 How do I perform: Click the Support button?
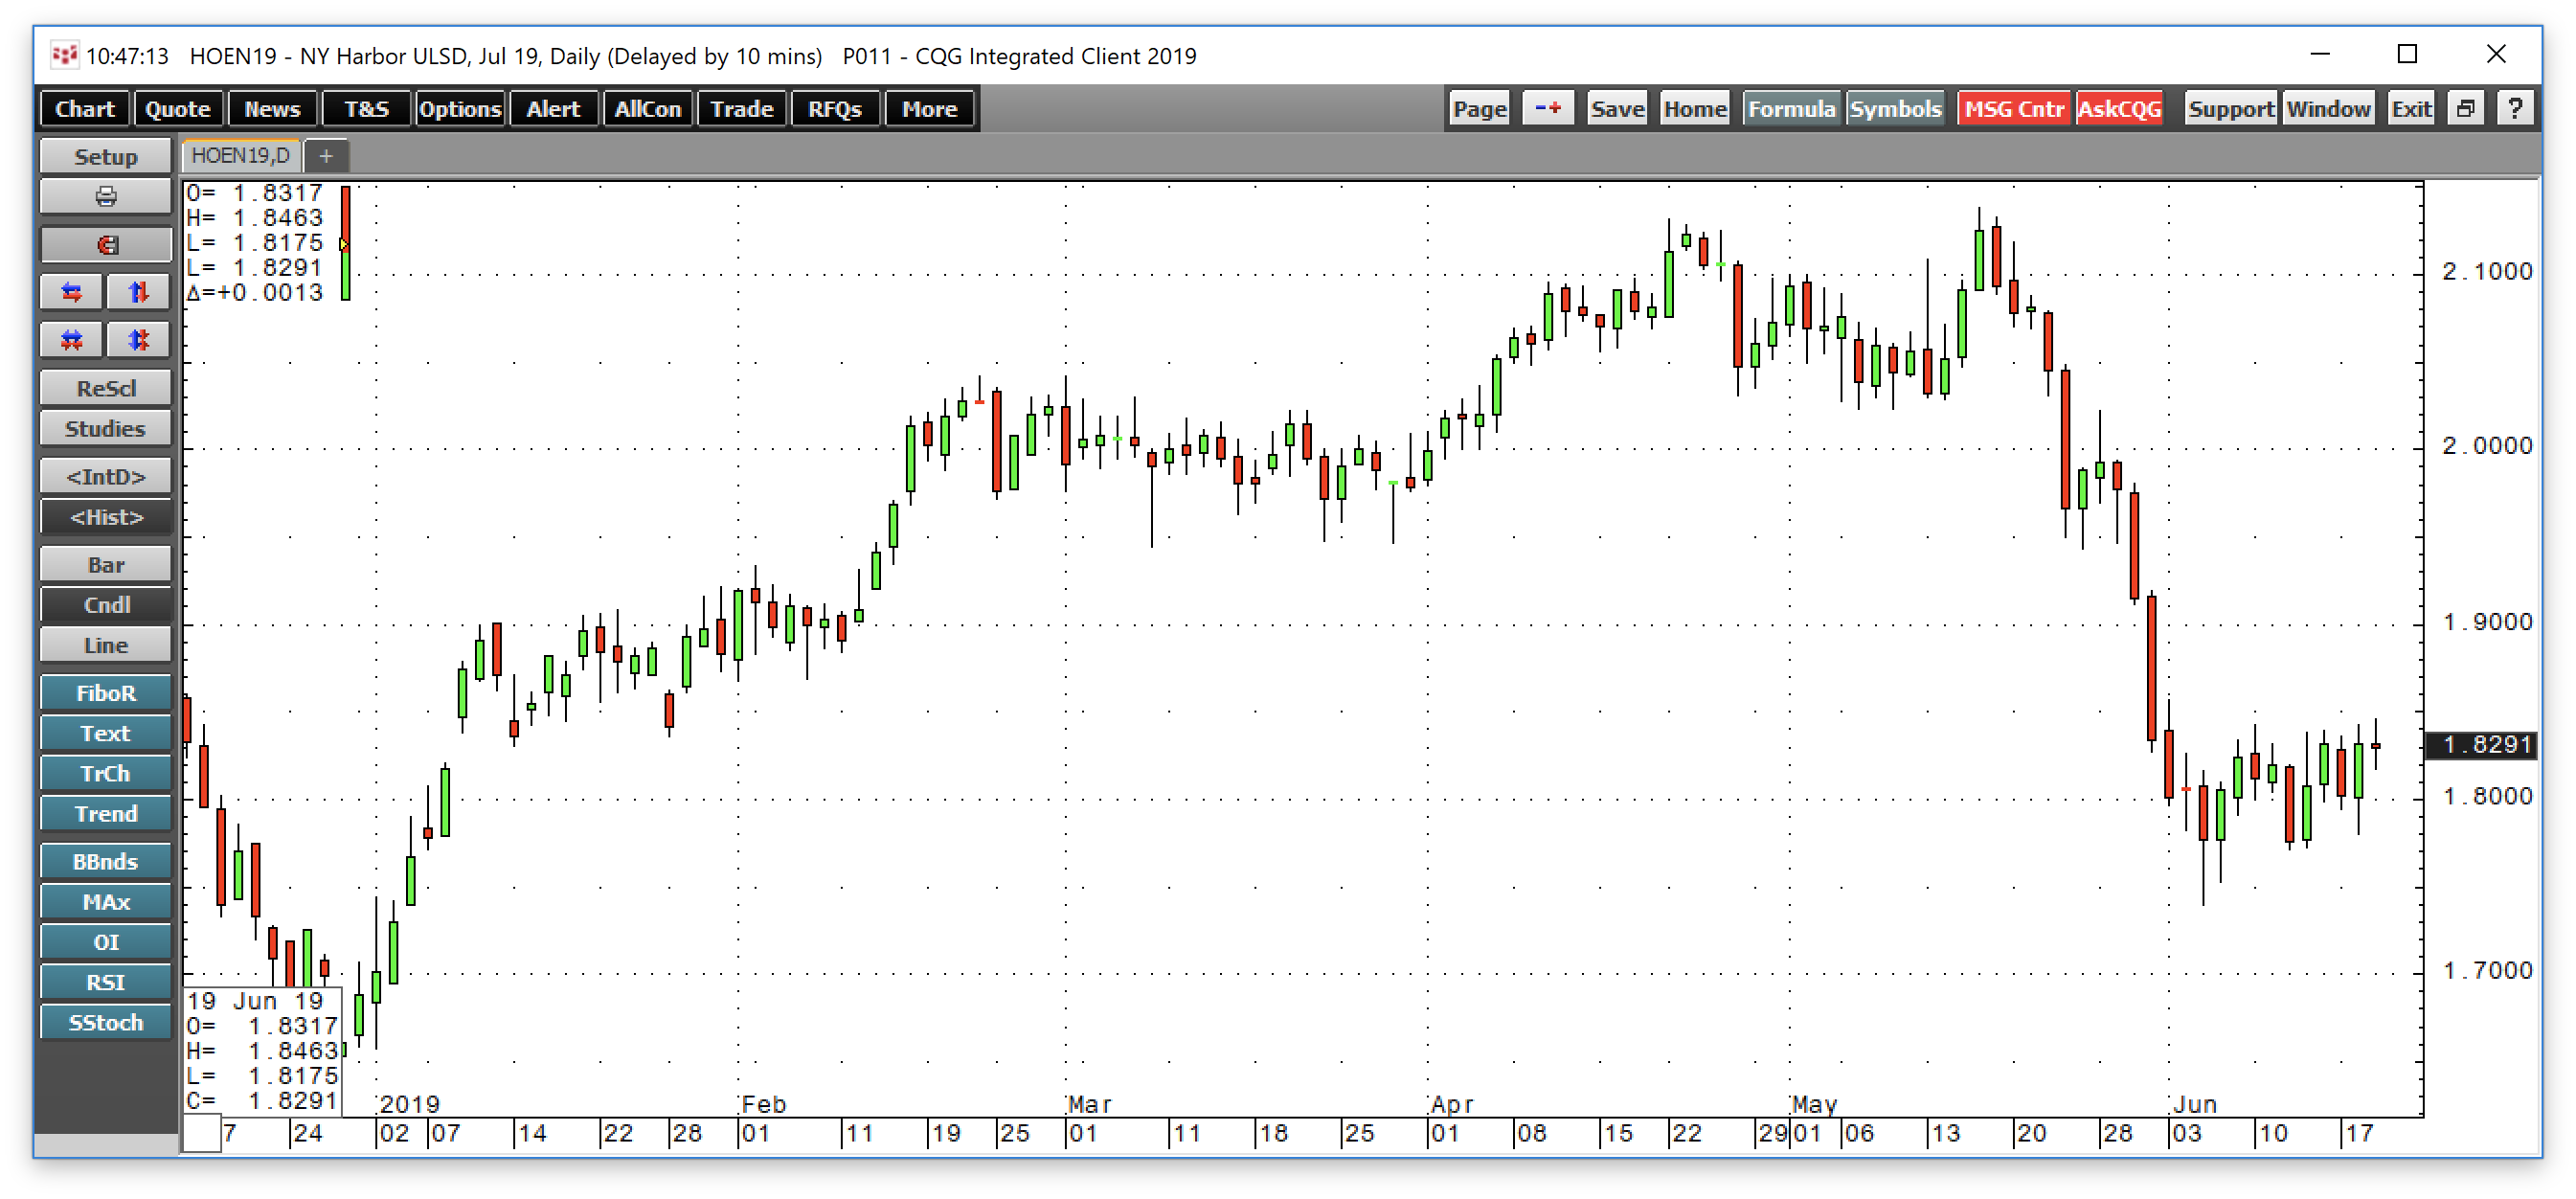point(2230,108)
